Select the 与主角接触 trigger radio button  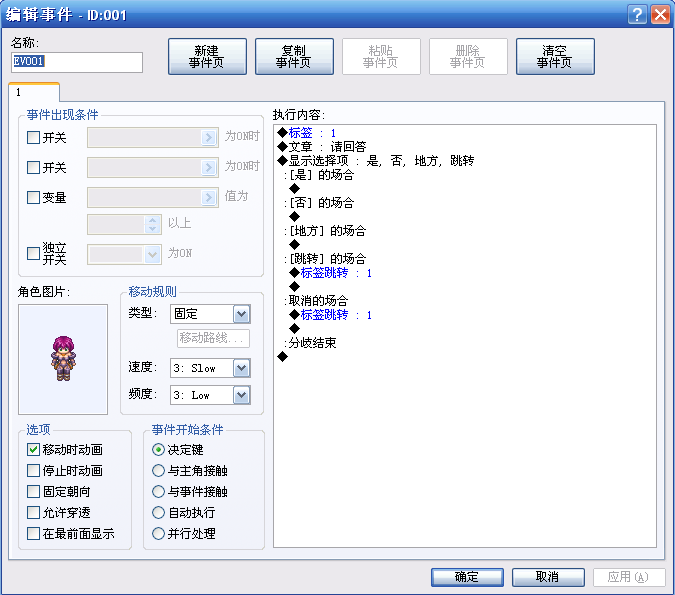click(x=158, y=471)
